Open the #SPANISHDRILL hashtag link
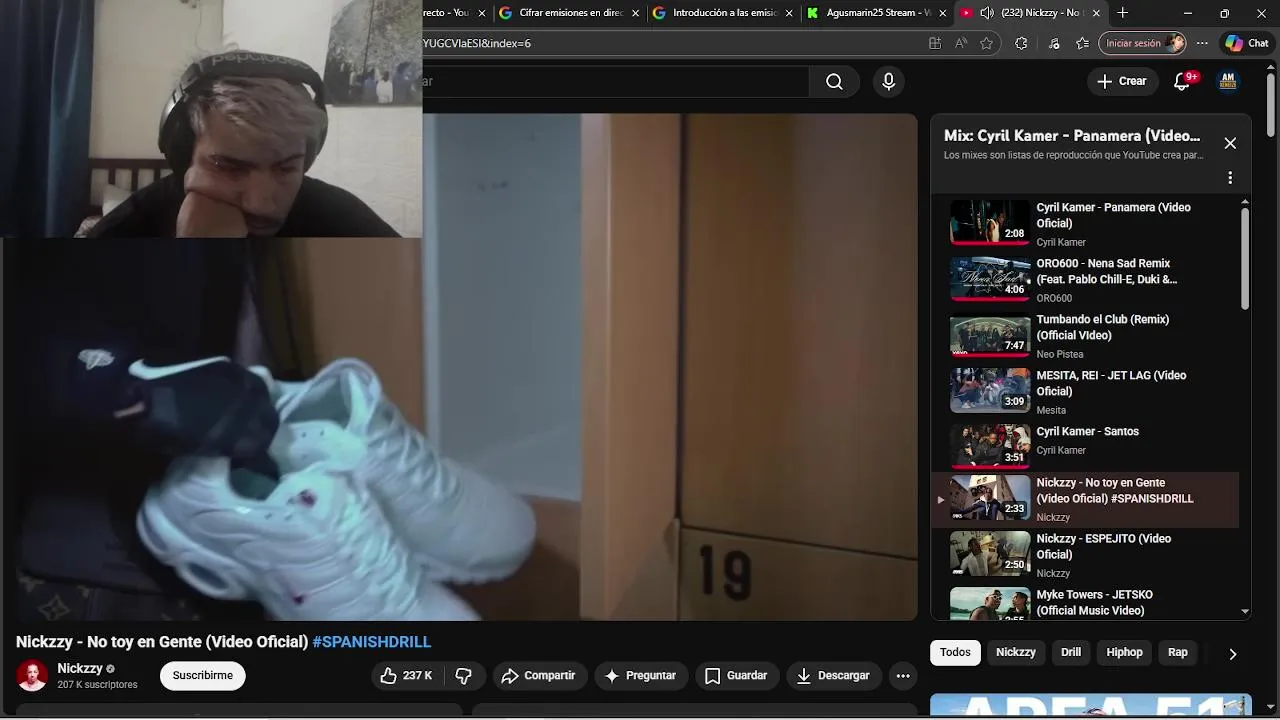Image resolution: width=1280 pixels, height=720 pixels. [x=372, y=642]
